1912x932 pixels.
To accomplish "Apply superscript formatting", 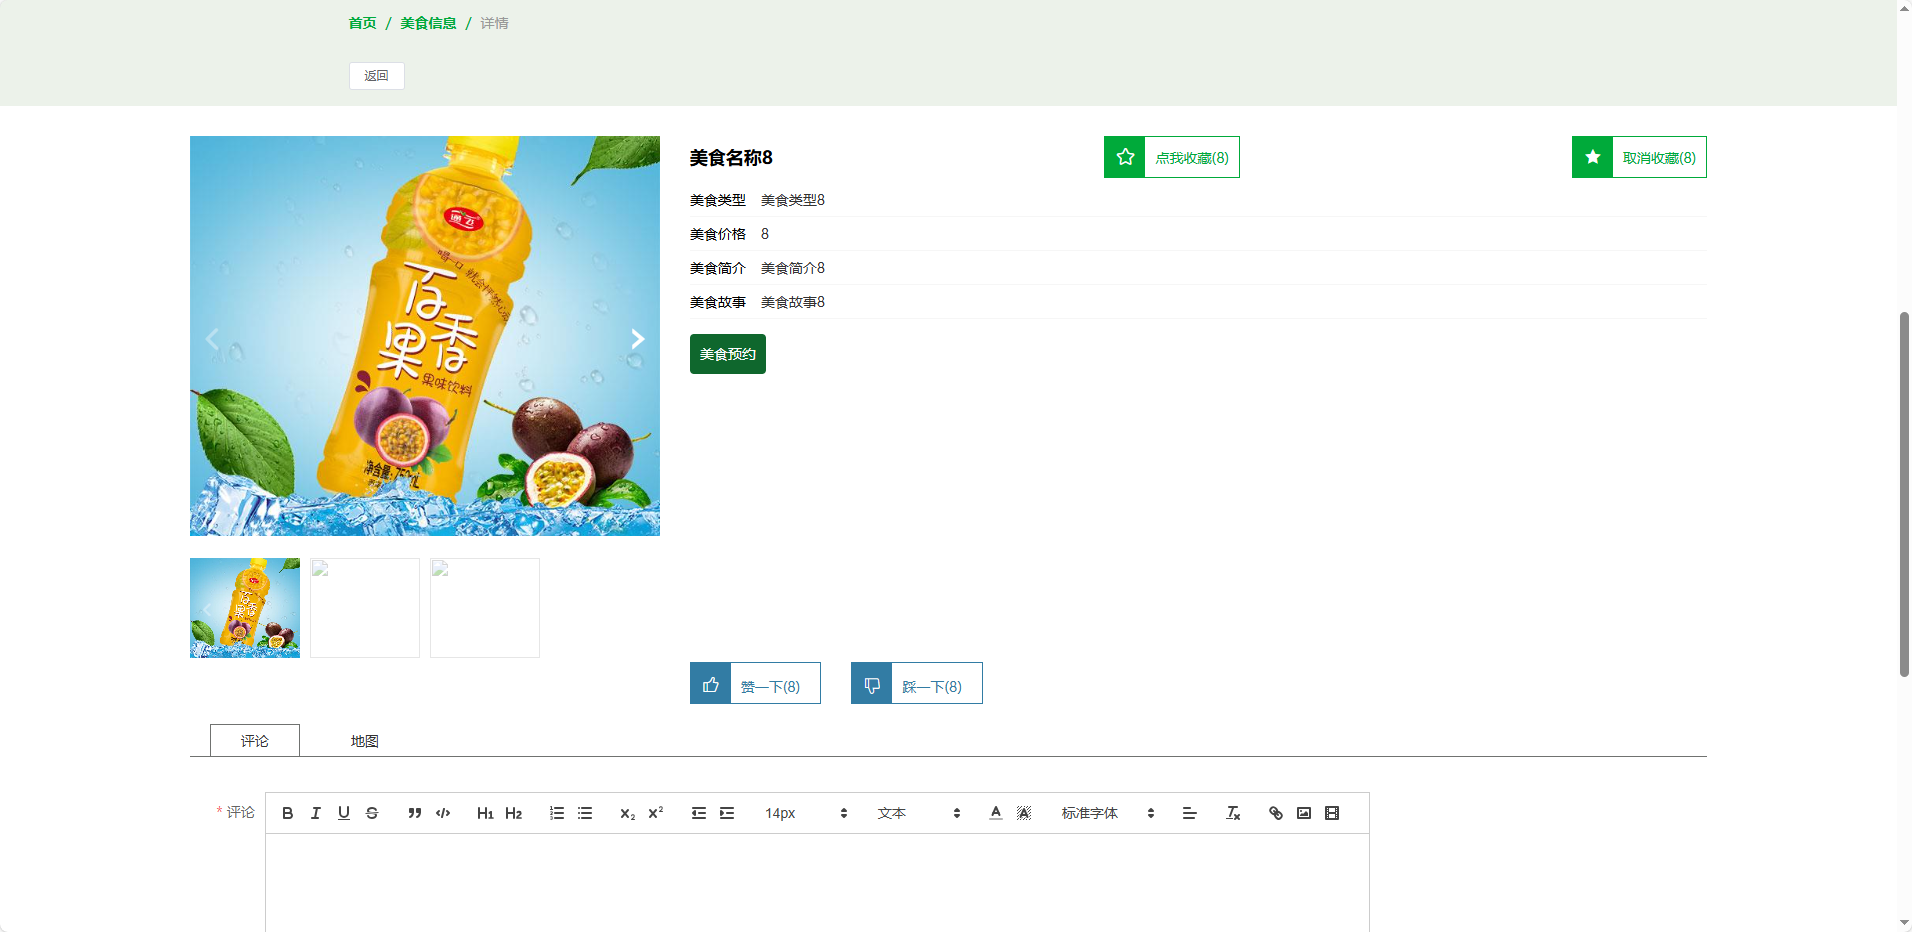I will (x=656, y=813).
